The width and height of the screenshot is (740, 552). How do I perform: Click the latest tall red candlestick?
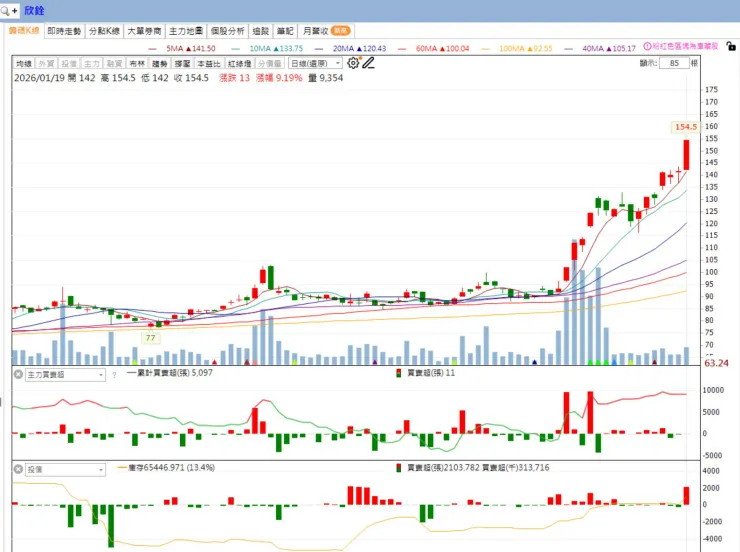(686, 155)
